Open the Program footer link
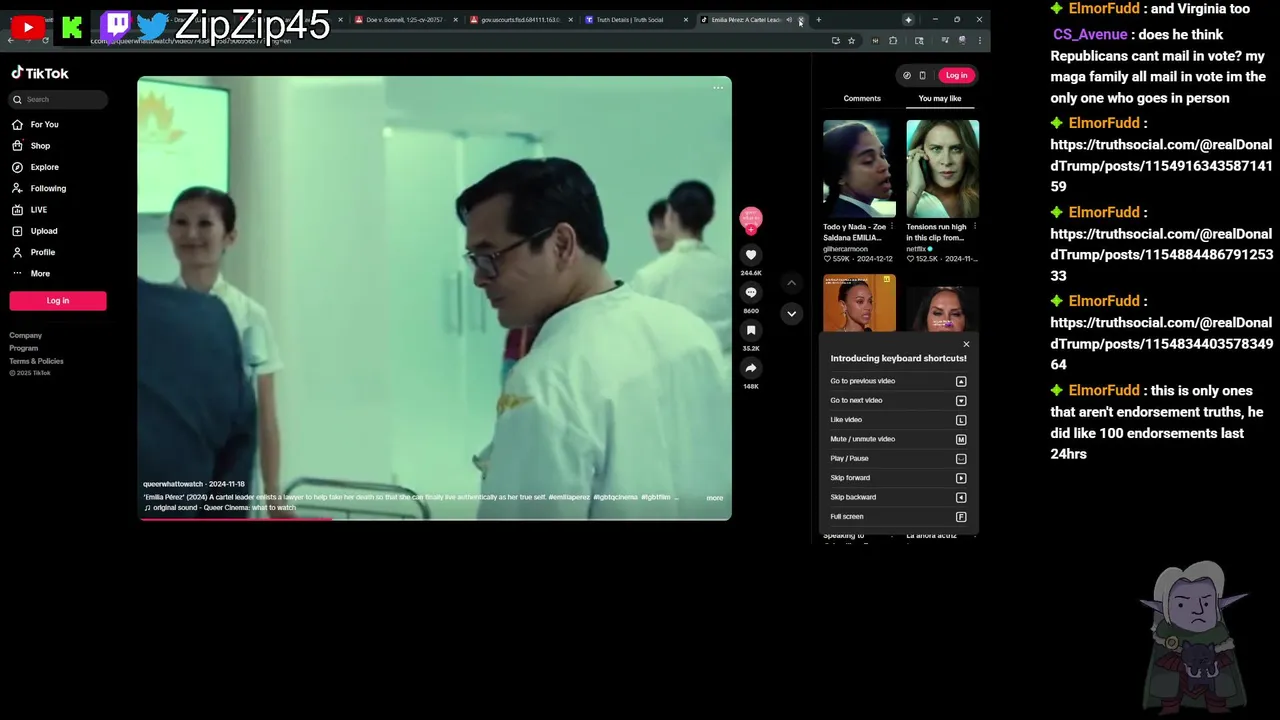The width and height of the screenshot is (1280, 720). (x=24, y=348)
